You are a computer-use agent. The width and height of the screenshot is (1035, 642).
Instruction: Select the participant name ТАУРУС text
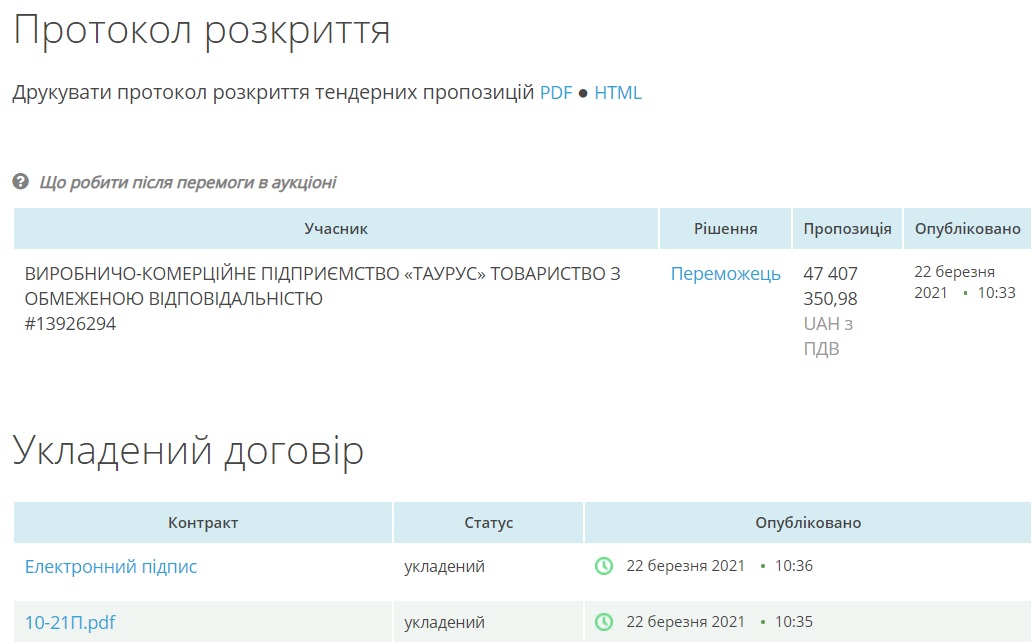(x=323, y=286)
